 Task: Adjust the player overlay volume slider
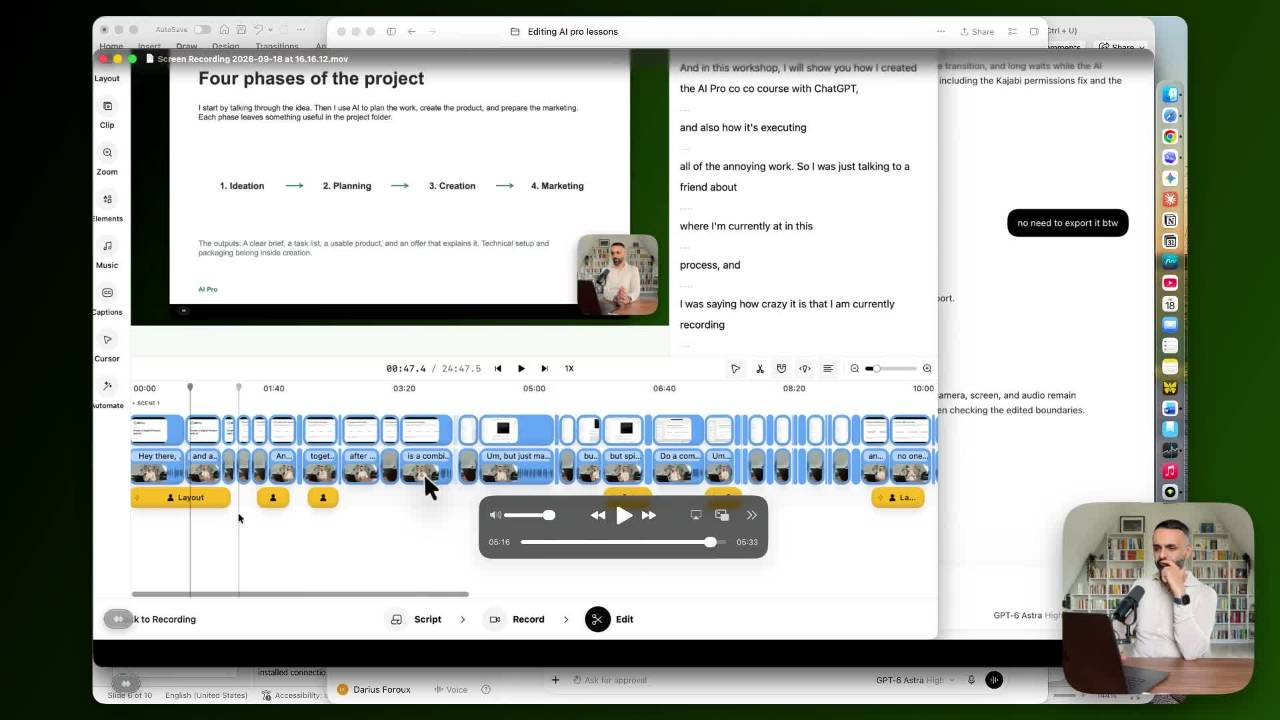(529, 515)
